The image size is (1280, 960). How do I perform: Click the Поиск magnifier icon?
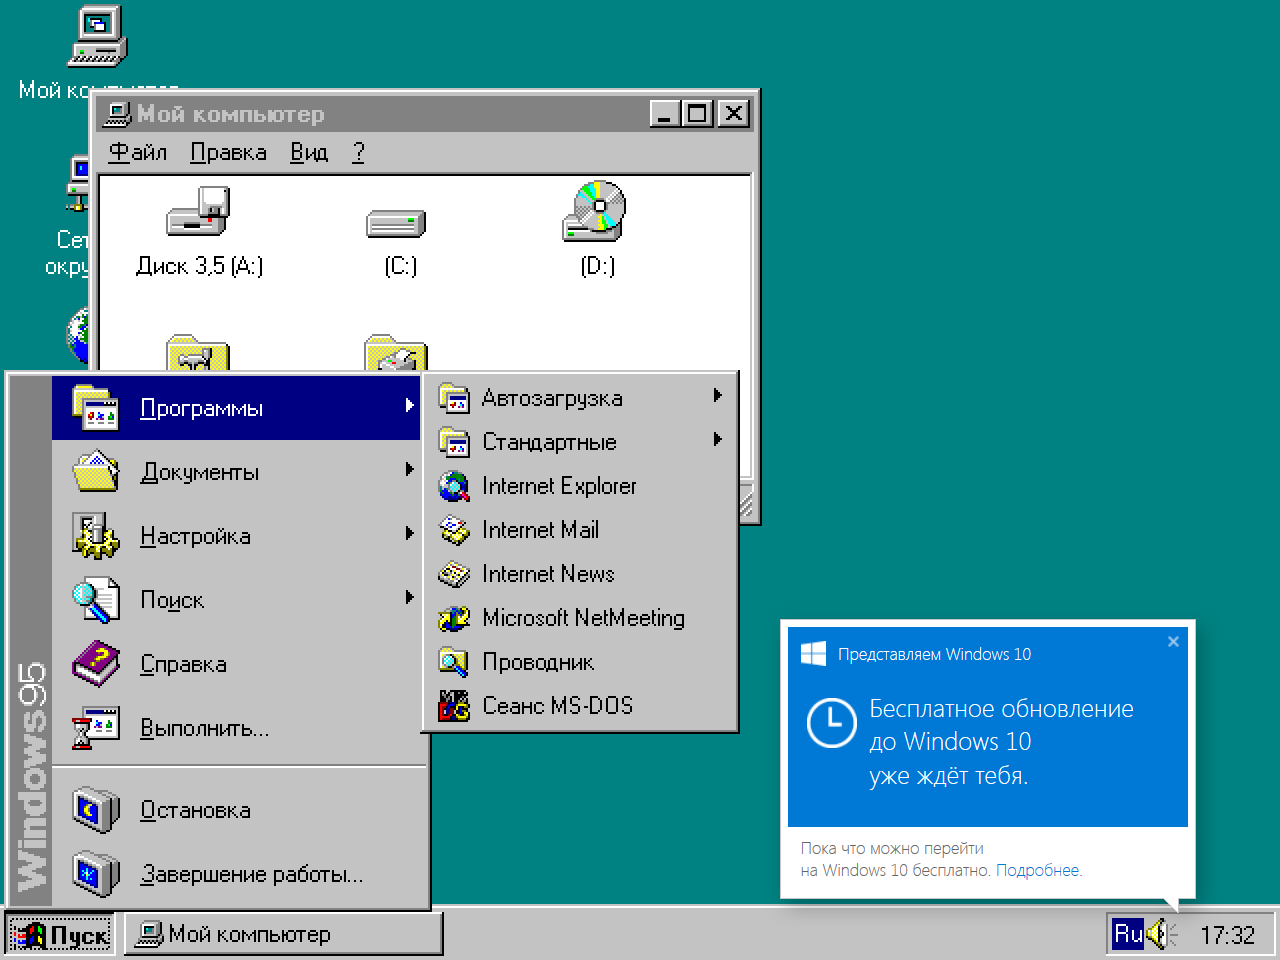pos(96,599)
